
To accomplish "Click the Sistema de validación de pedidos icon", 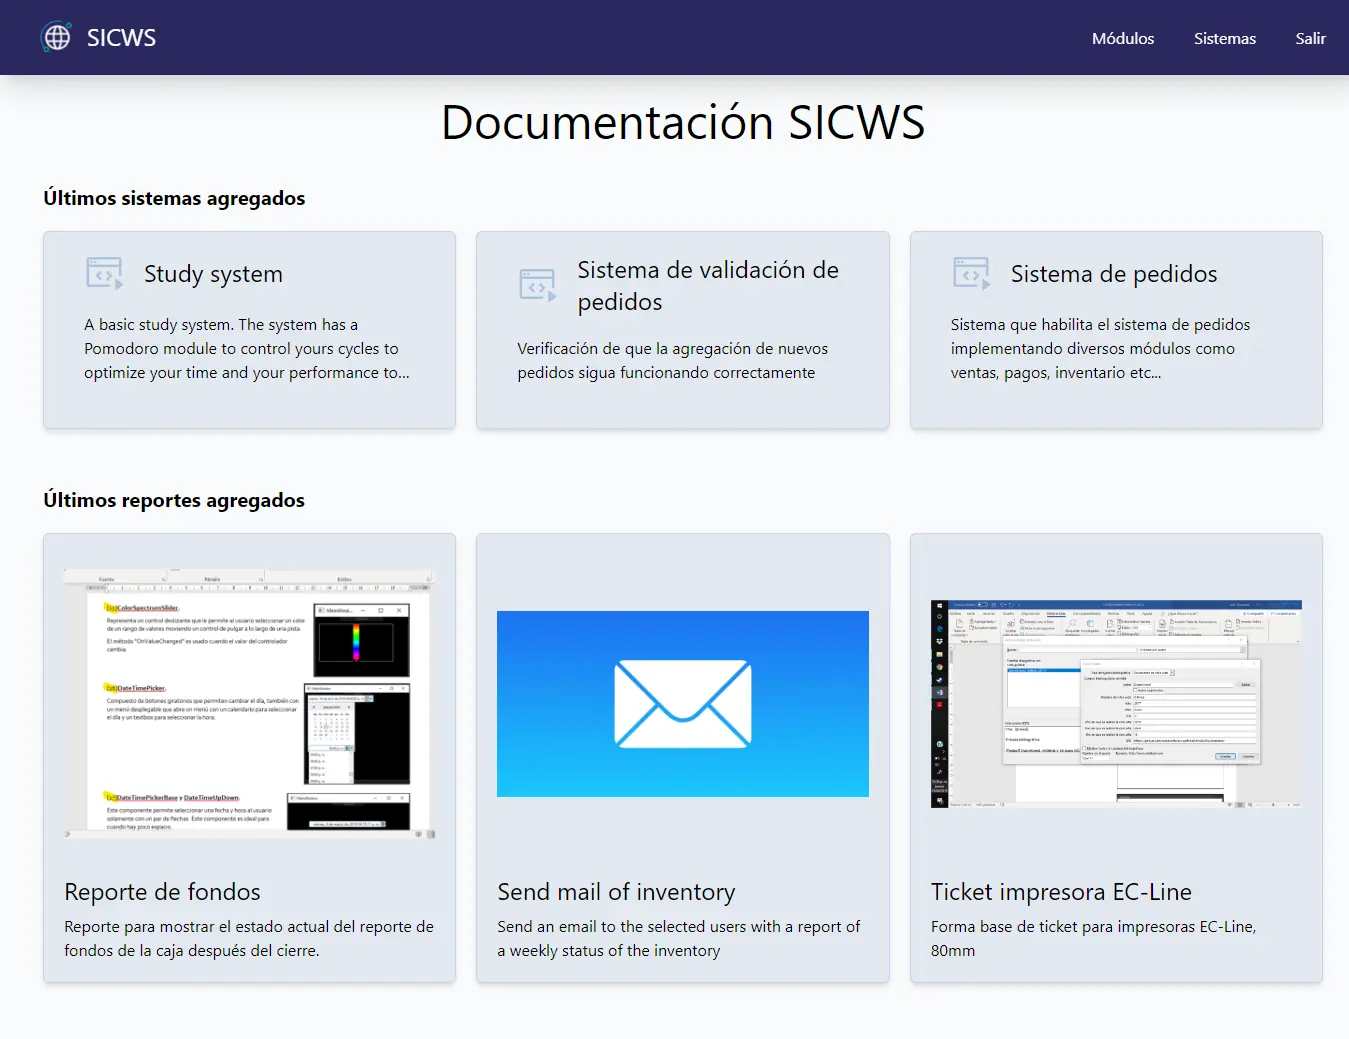I will point(537,284).
